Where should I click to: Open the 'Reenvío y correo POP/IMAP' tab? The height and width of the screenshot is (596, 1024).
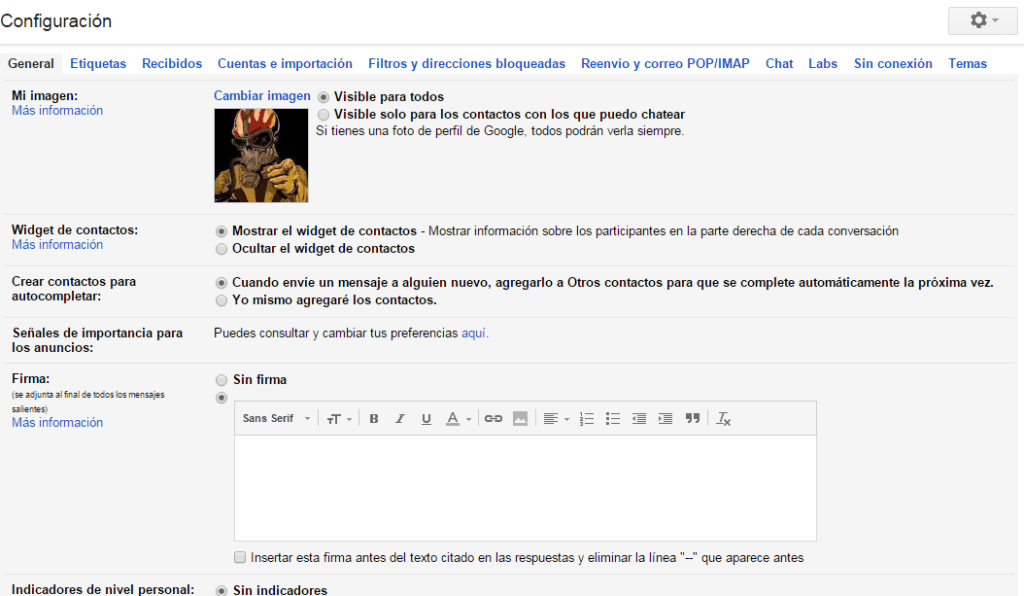(x=665, y=63)
